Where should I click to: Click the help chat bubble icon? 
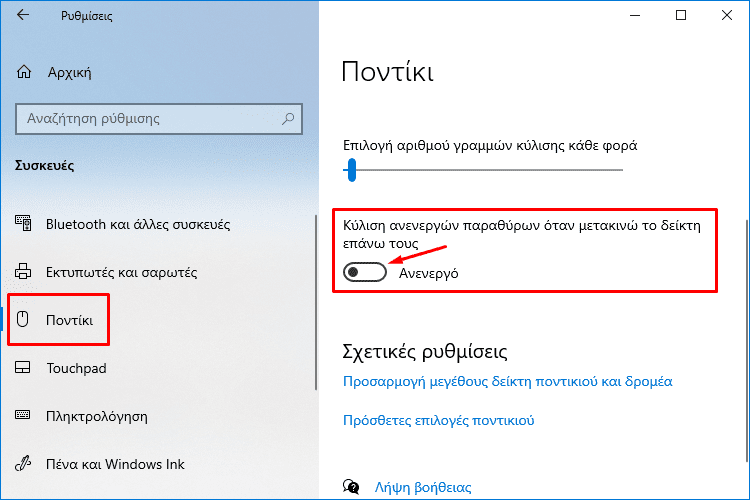[x=351, y=487]
